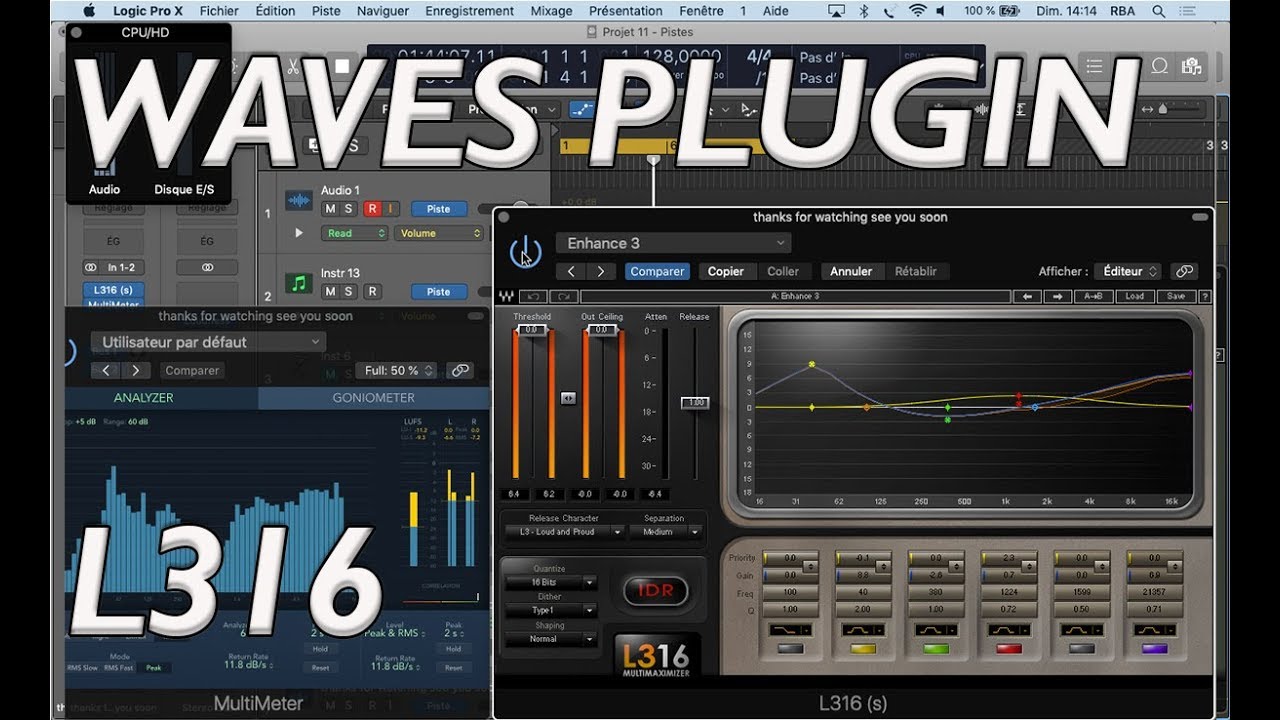The image size is (1280, 720).
Task: Click Waves previous preset left arrow
Action: pyautogui.click(x=1027, y=296)
